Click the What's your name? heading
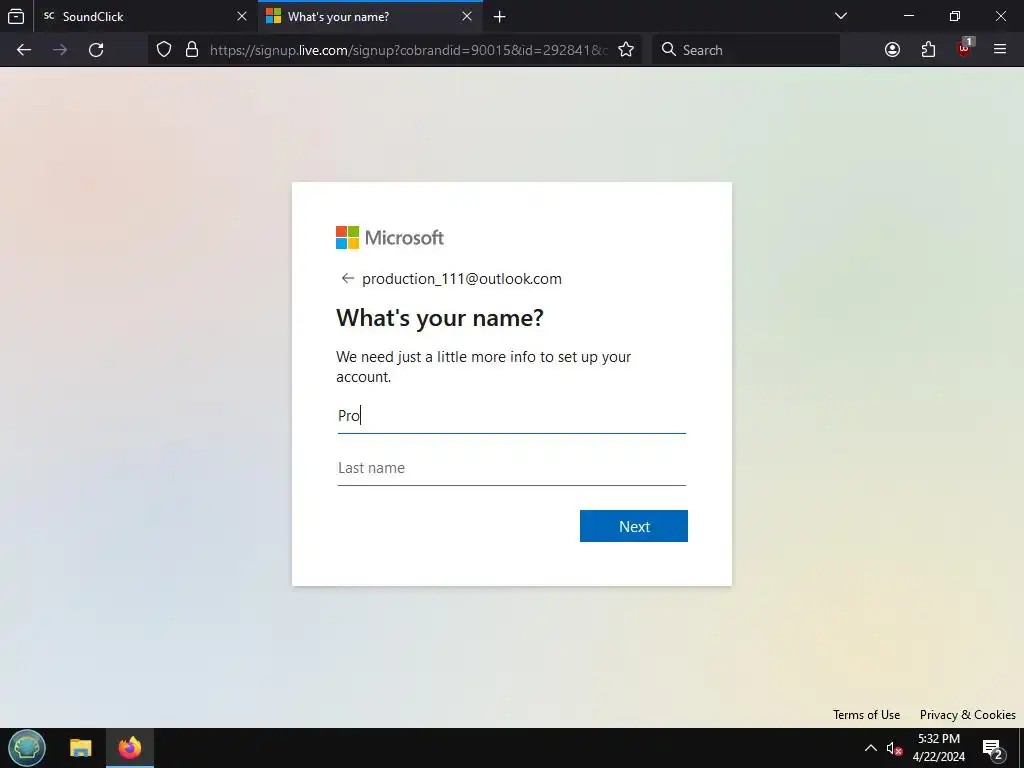1024x768 pixels. [x=440, y=318]
